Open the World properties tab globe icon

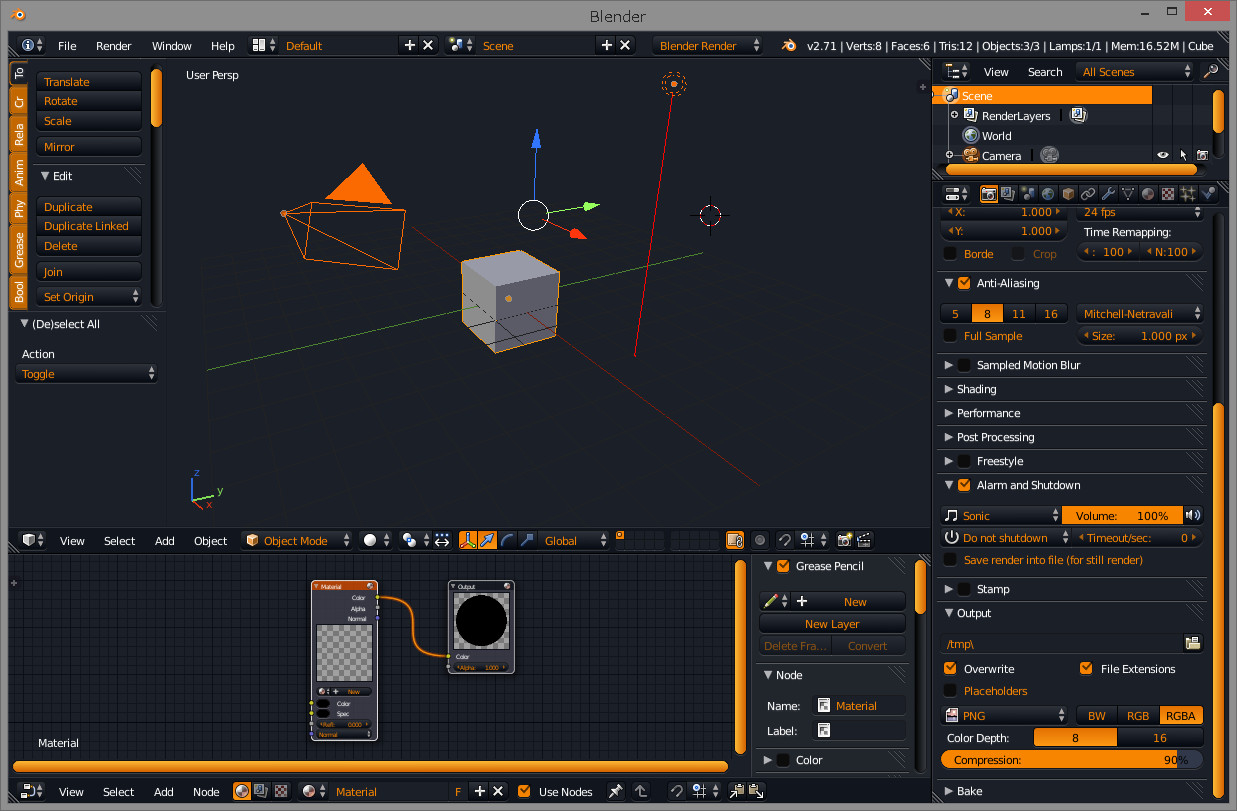click(x=1048, y=194)
